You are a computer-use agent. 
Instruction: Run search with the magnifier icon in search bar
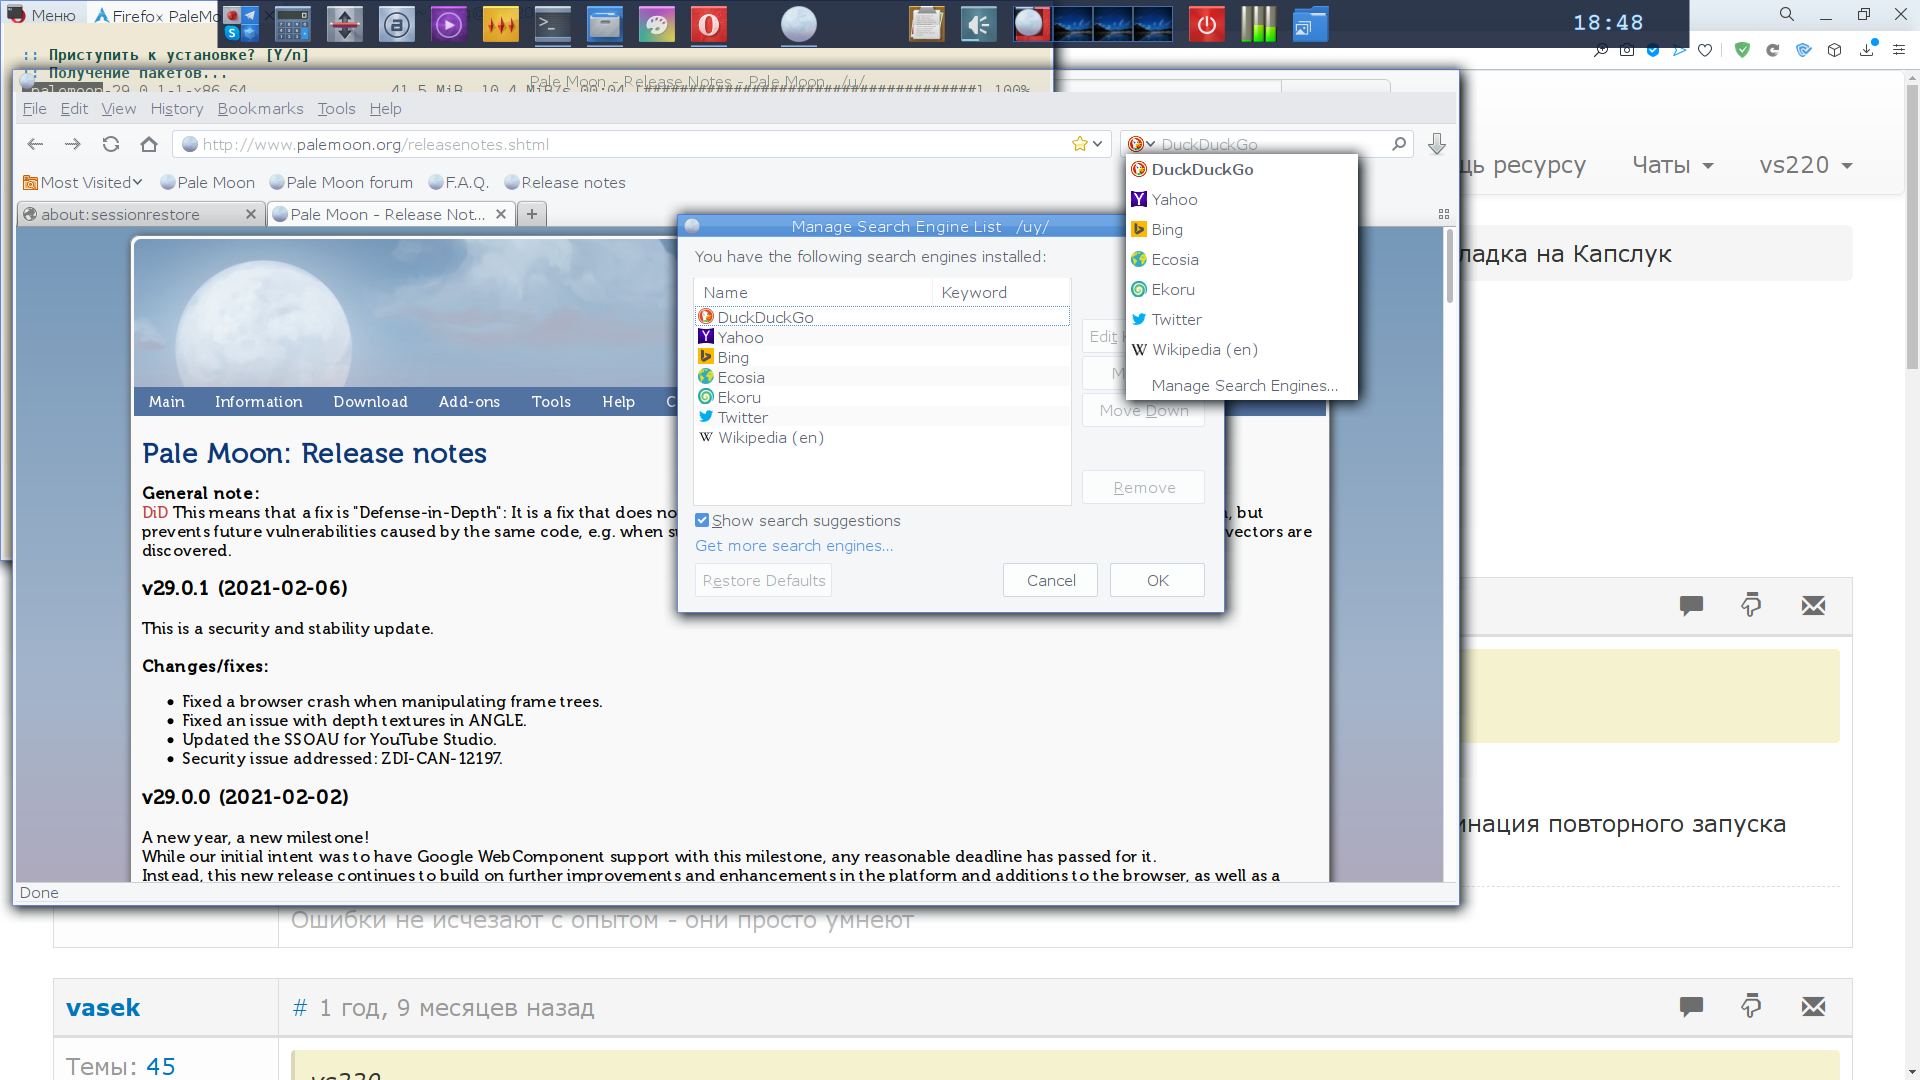(1399, 144)
